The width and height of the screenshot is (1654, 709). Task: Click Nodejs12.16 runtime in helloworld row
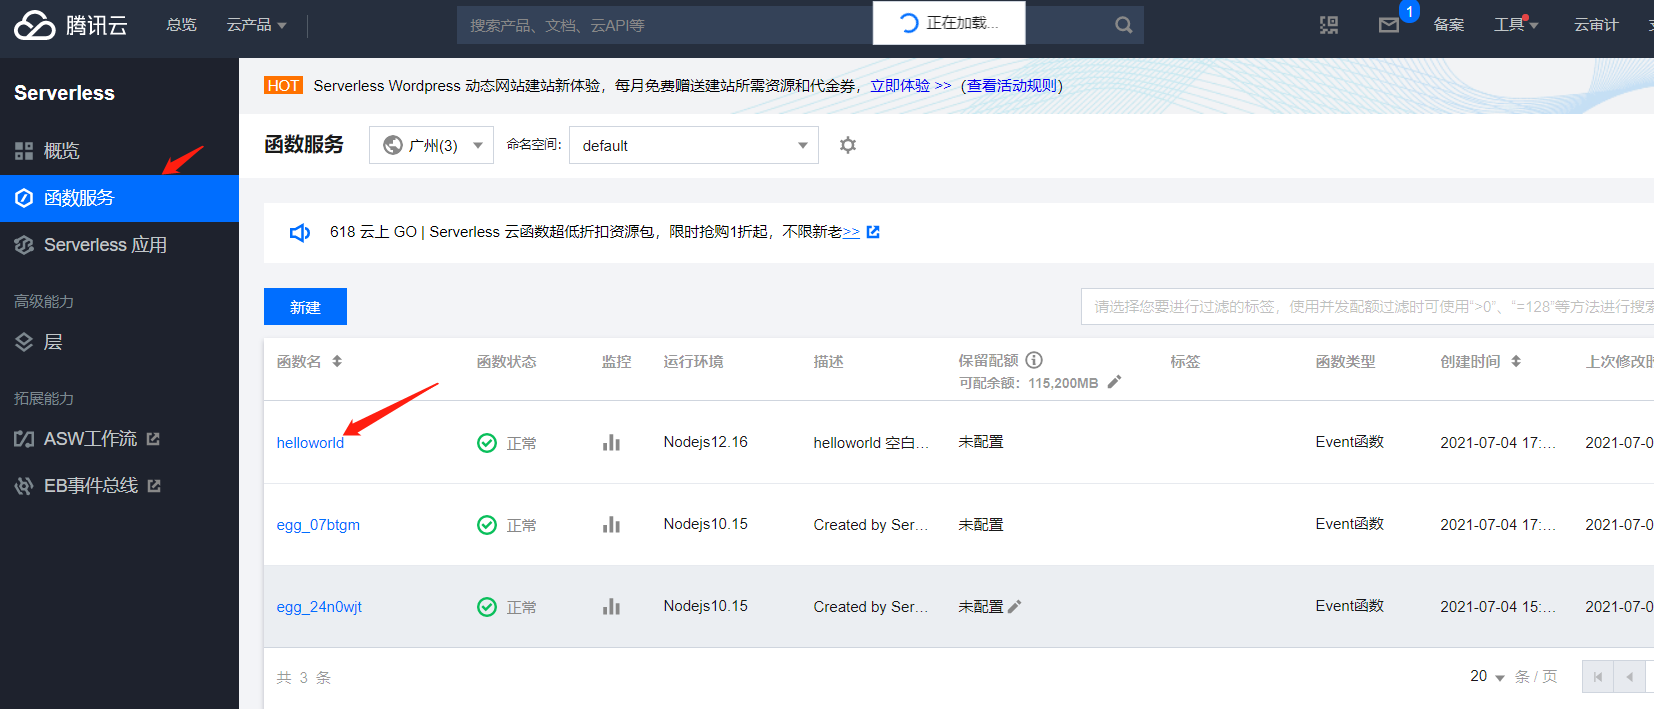[x=705, y=442]
